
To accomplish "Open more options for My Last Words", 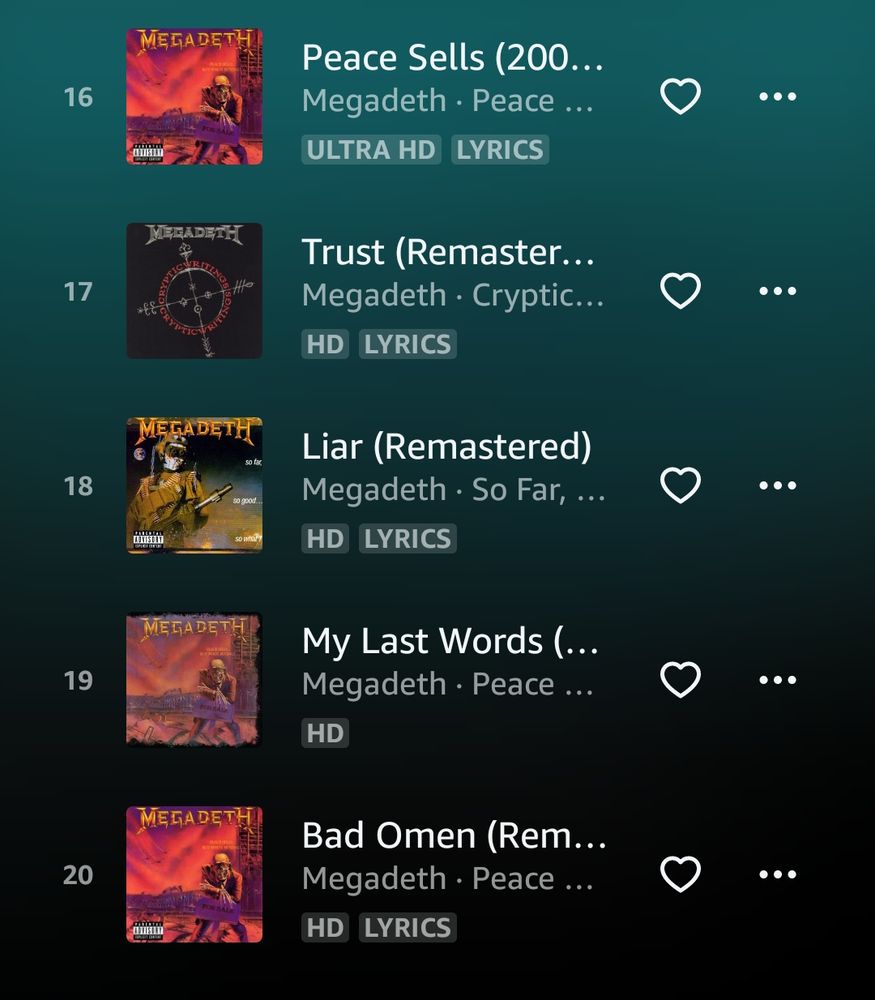I will (x=777, y=680).
